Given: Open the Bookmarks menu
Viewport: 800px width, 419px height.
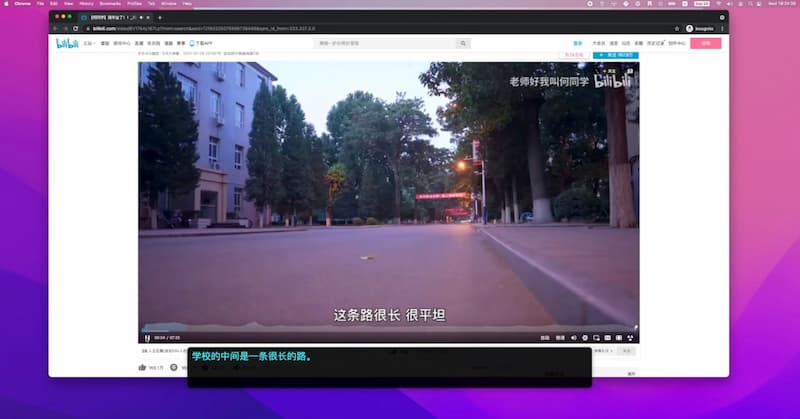Looking at the screenshot, I should click(110, 4).
